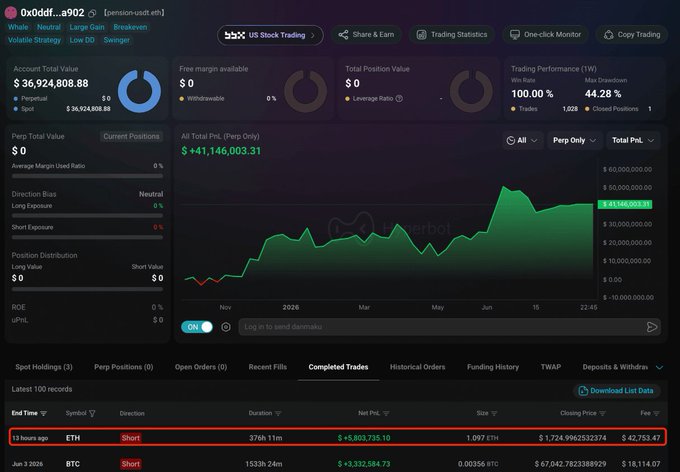Open the Total PnL dropdown
The image size is (680, 472).
click(633, 140)
